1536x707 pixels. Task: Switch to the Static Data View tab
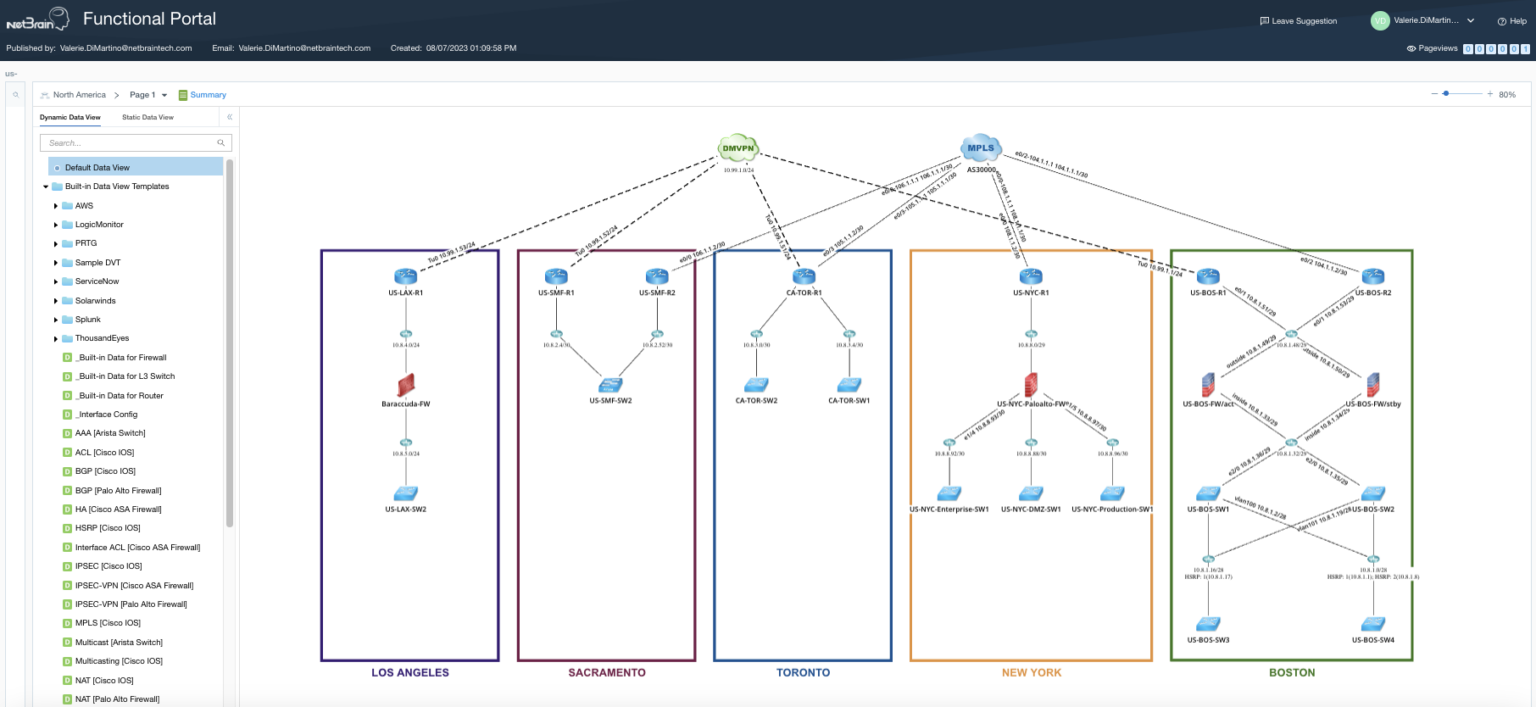146,117
